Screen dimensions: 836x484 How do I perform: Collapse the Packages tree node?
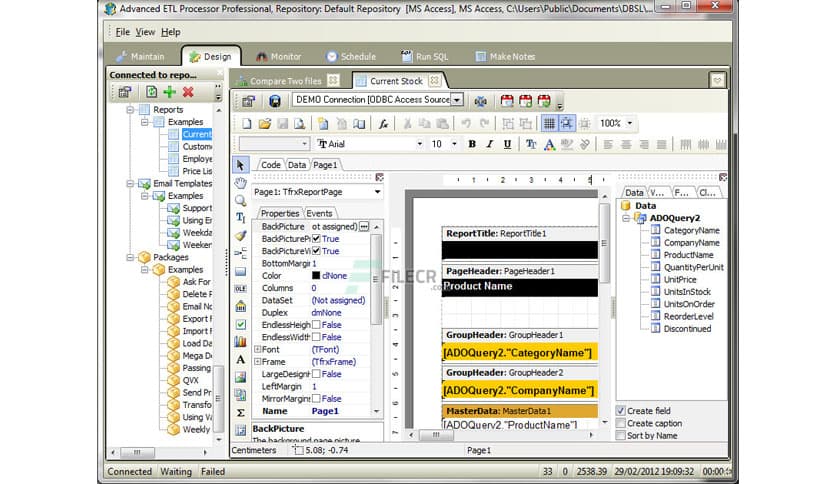click(x=130, y=257)
